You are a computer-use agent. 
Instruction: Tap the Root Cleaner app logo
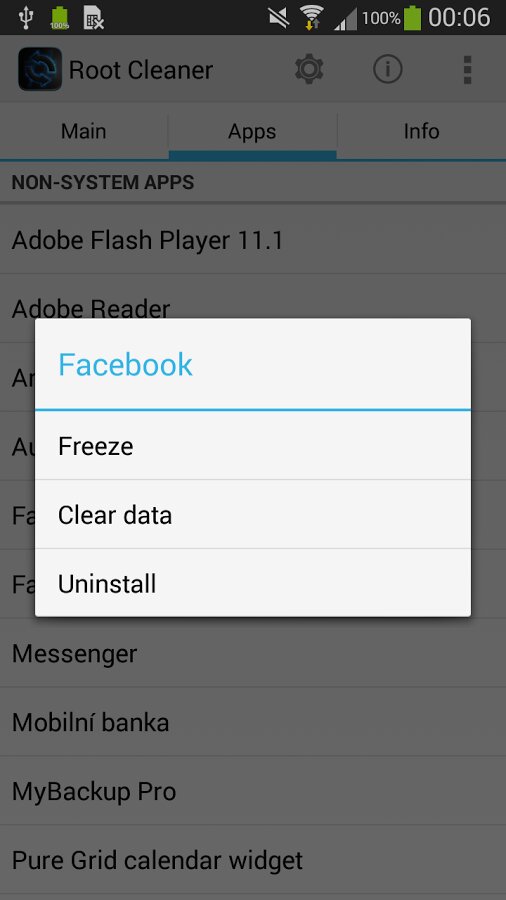40,69
